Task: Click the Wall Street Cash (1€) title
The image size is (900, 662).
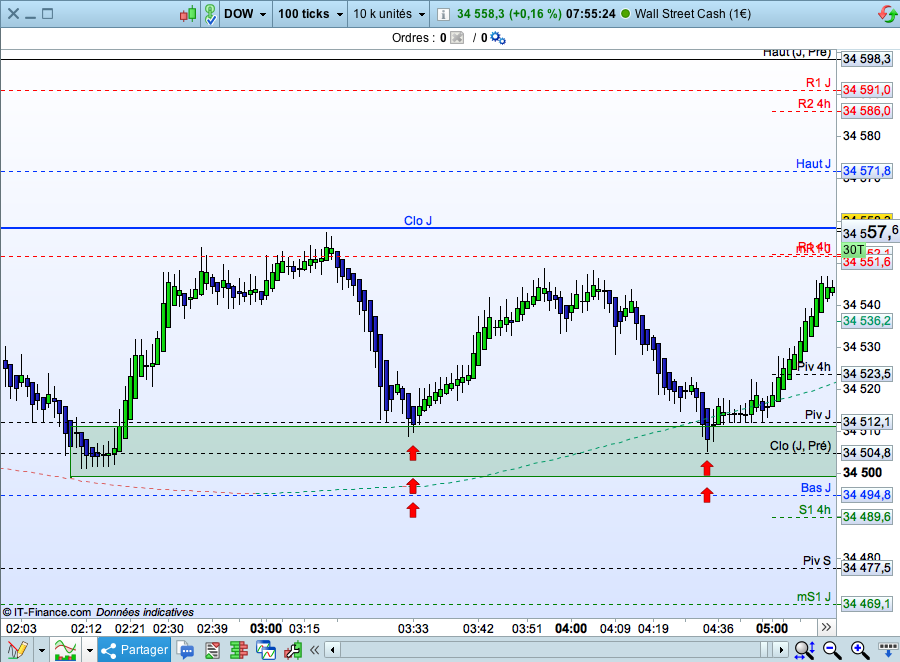Action: 692,14
